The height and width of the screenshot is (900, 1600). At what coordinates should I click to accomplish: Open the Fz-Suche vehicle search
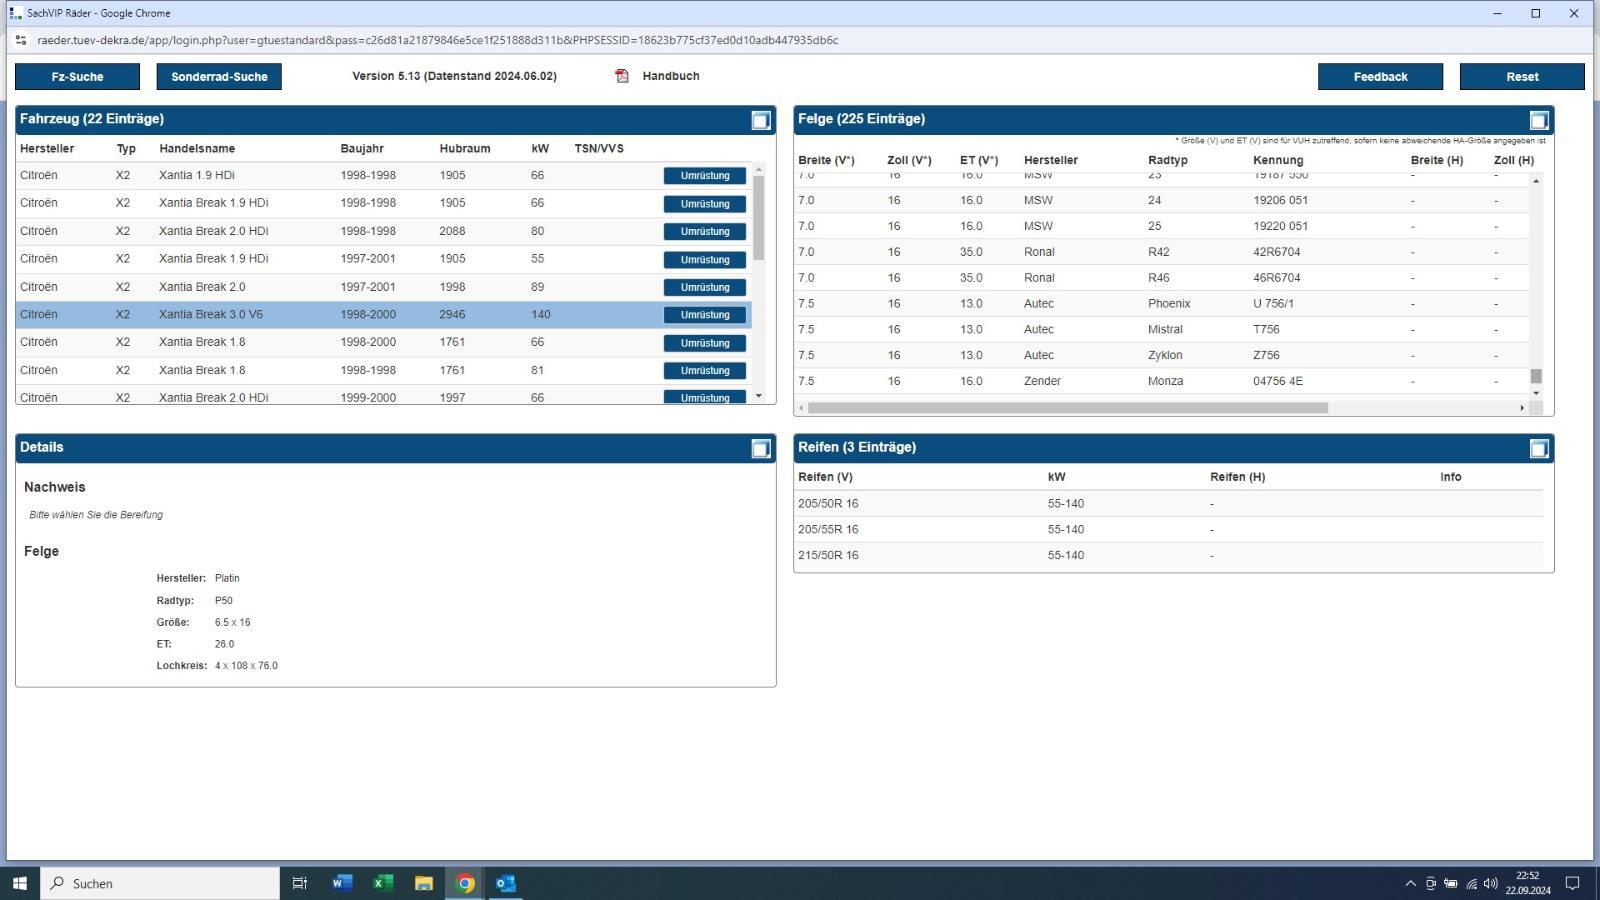pyautogui.click(x=77, y=77)
